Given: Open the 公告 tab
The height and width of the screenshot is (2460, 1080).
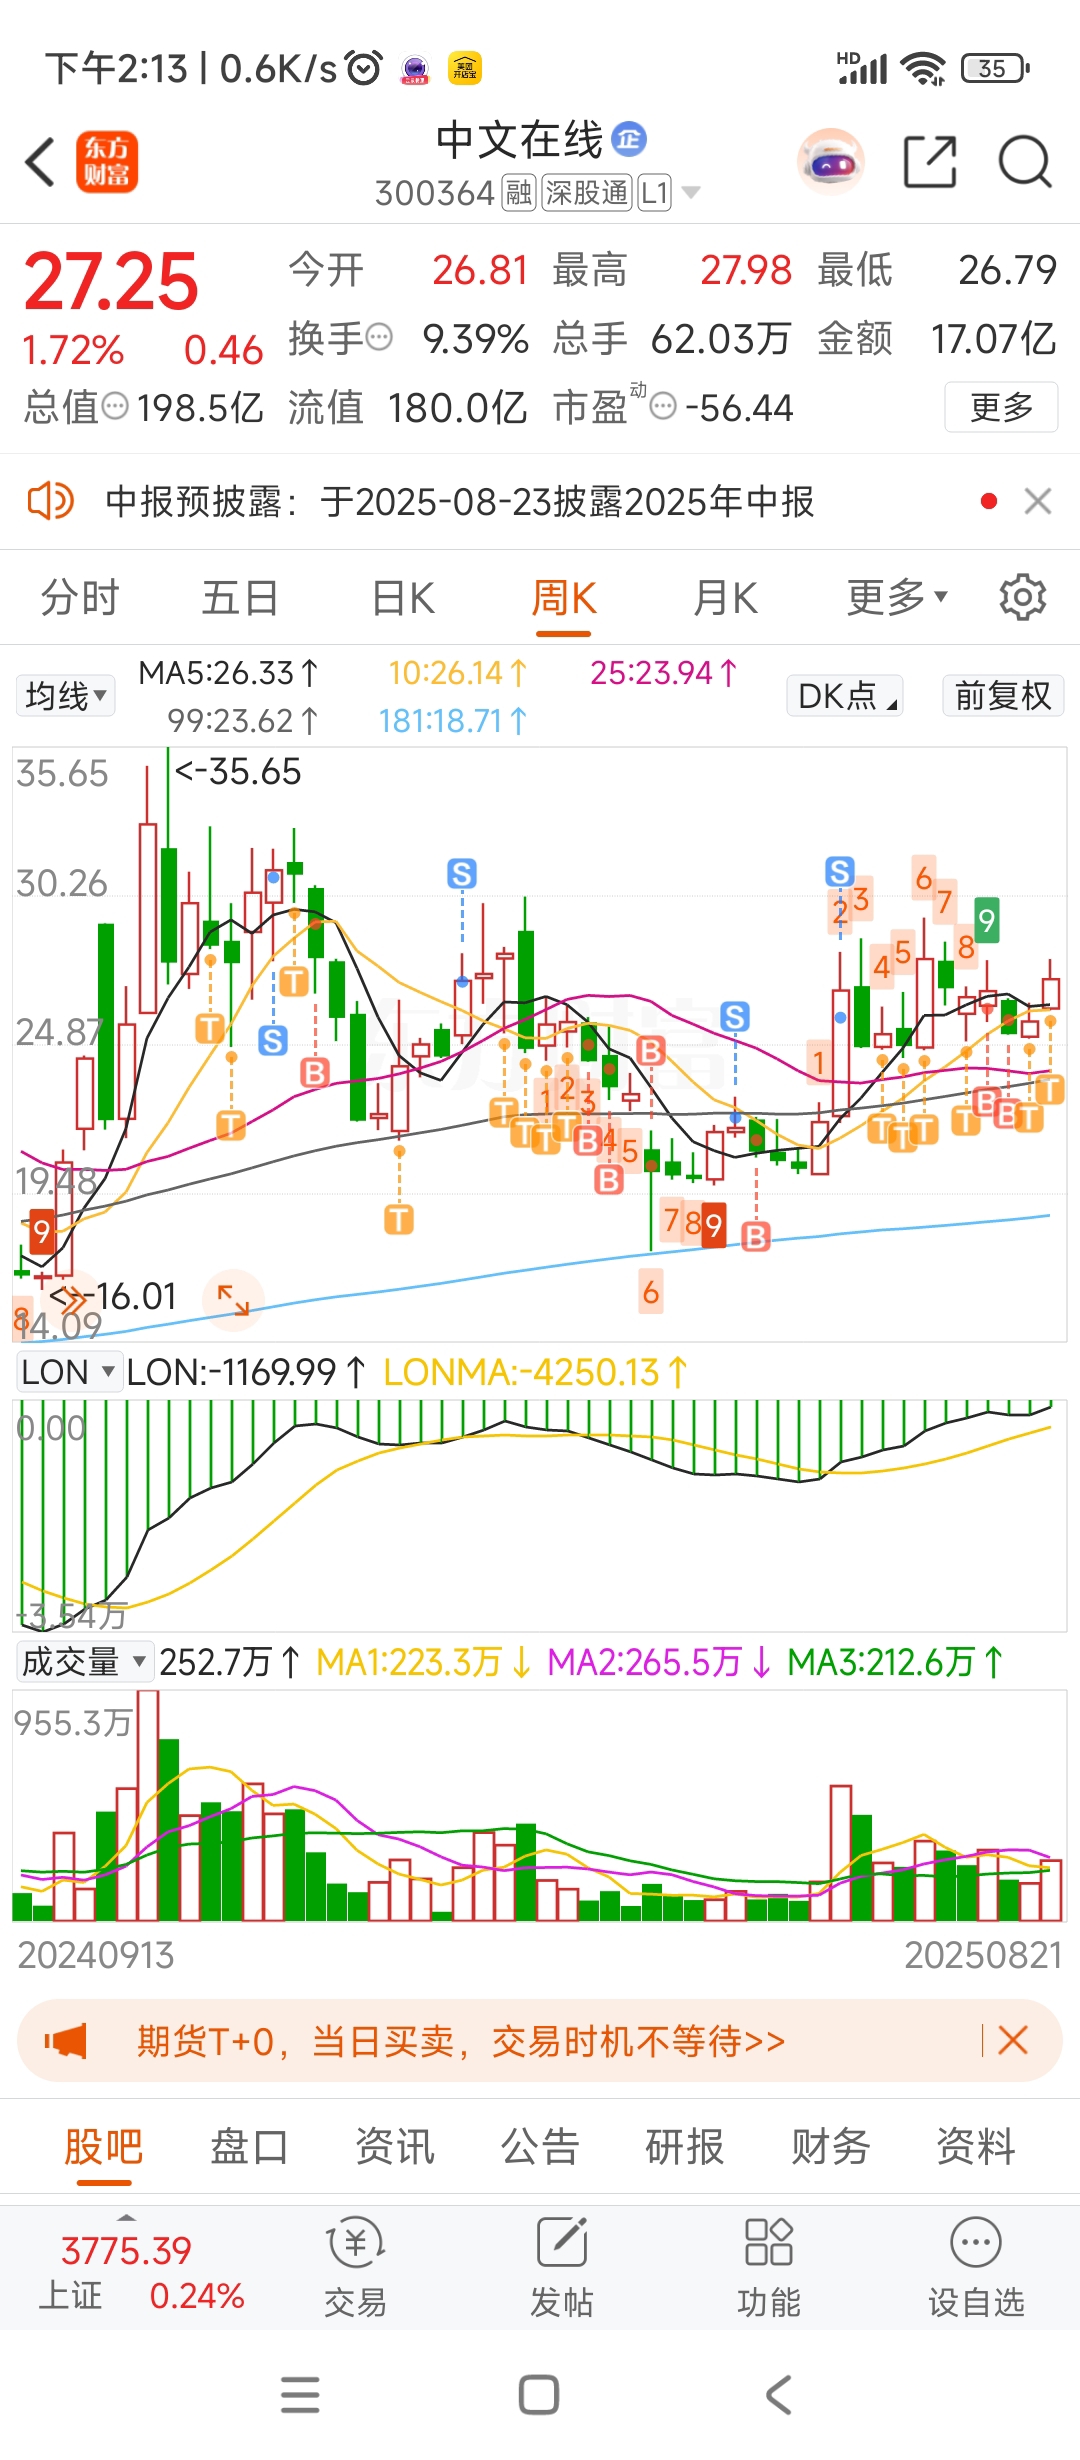Looking at the screenshot, I should pyautogui.click(x=540, y=2146).
